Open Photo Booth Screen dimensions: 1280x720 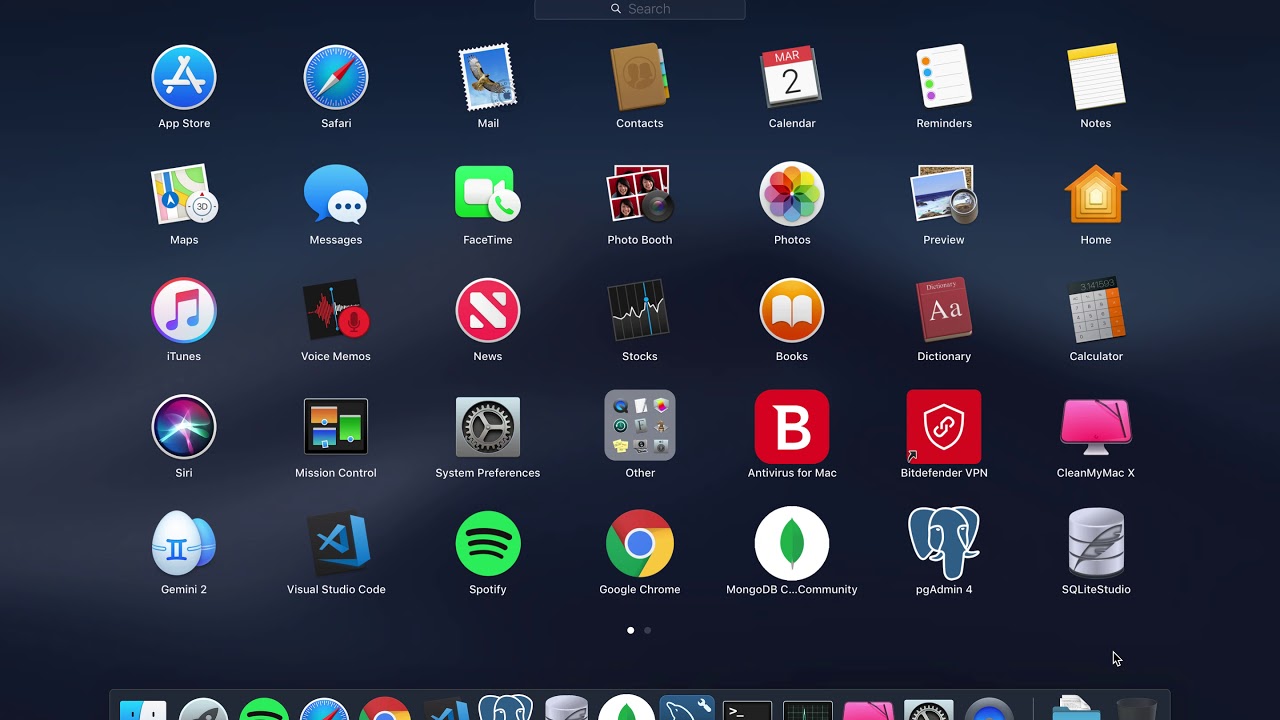tap(640, 194)
